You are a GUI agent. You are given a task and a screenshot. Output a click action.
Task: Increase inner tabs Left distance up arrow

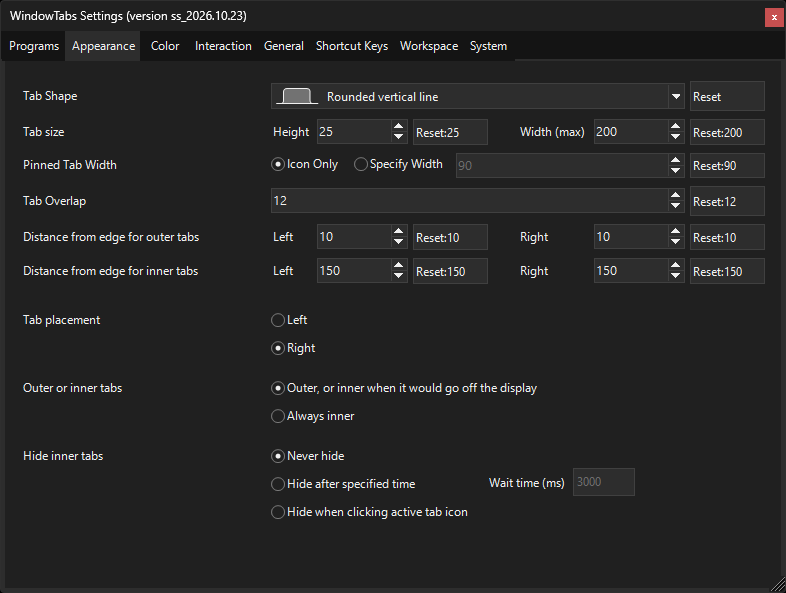pyautogui.click(x=399, y=265)
